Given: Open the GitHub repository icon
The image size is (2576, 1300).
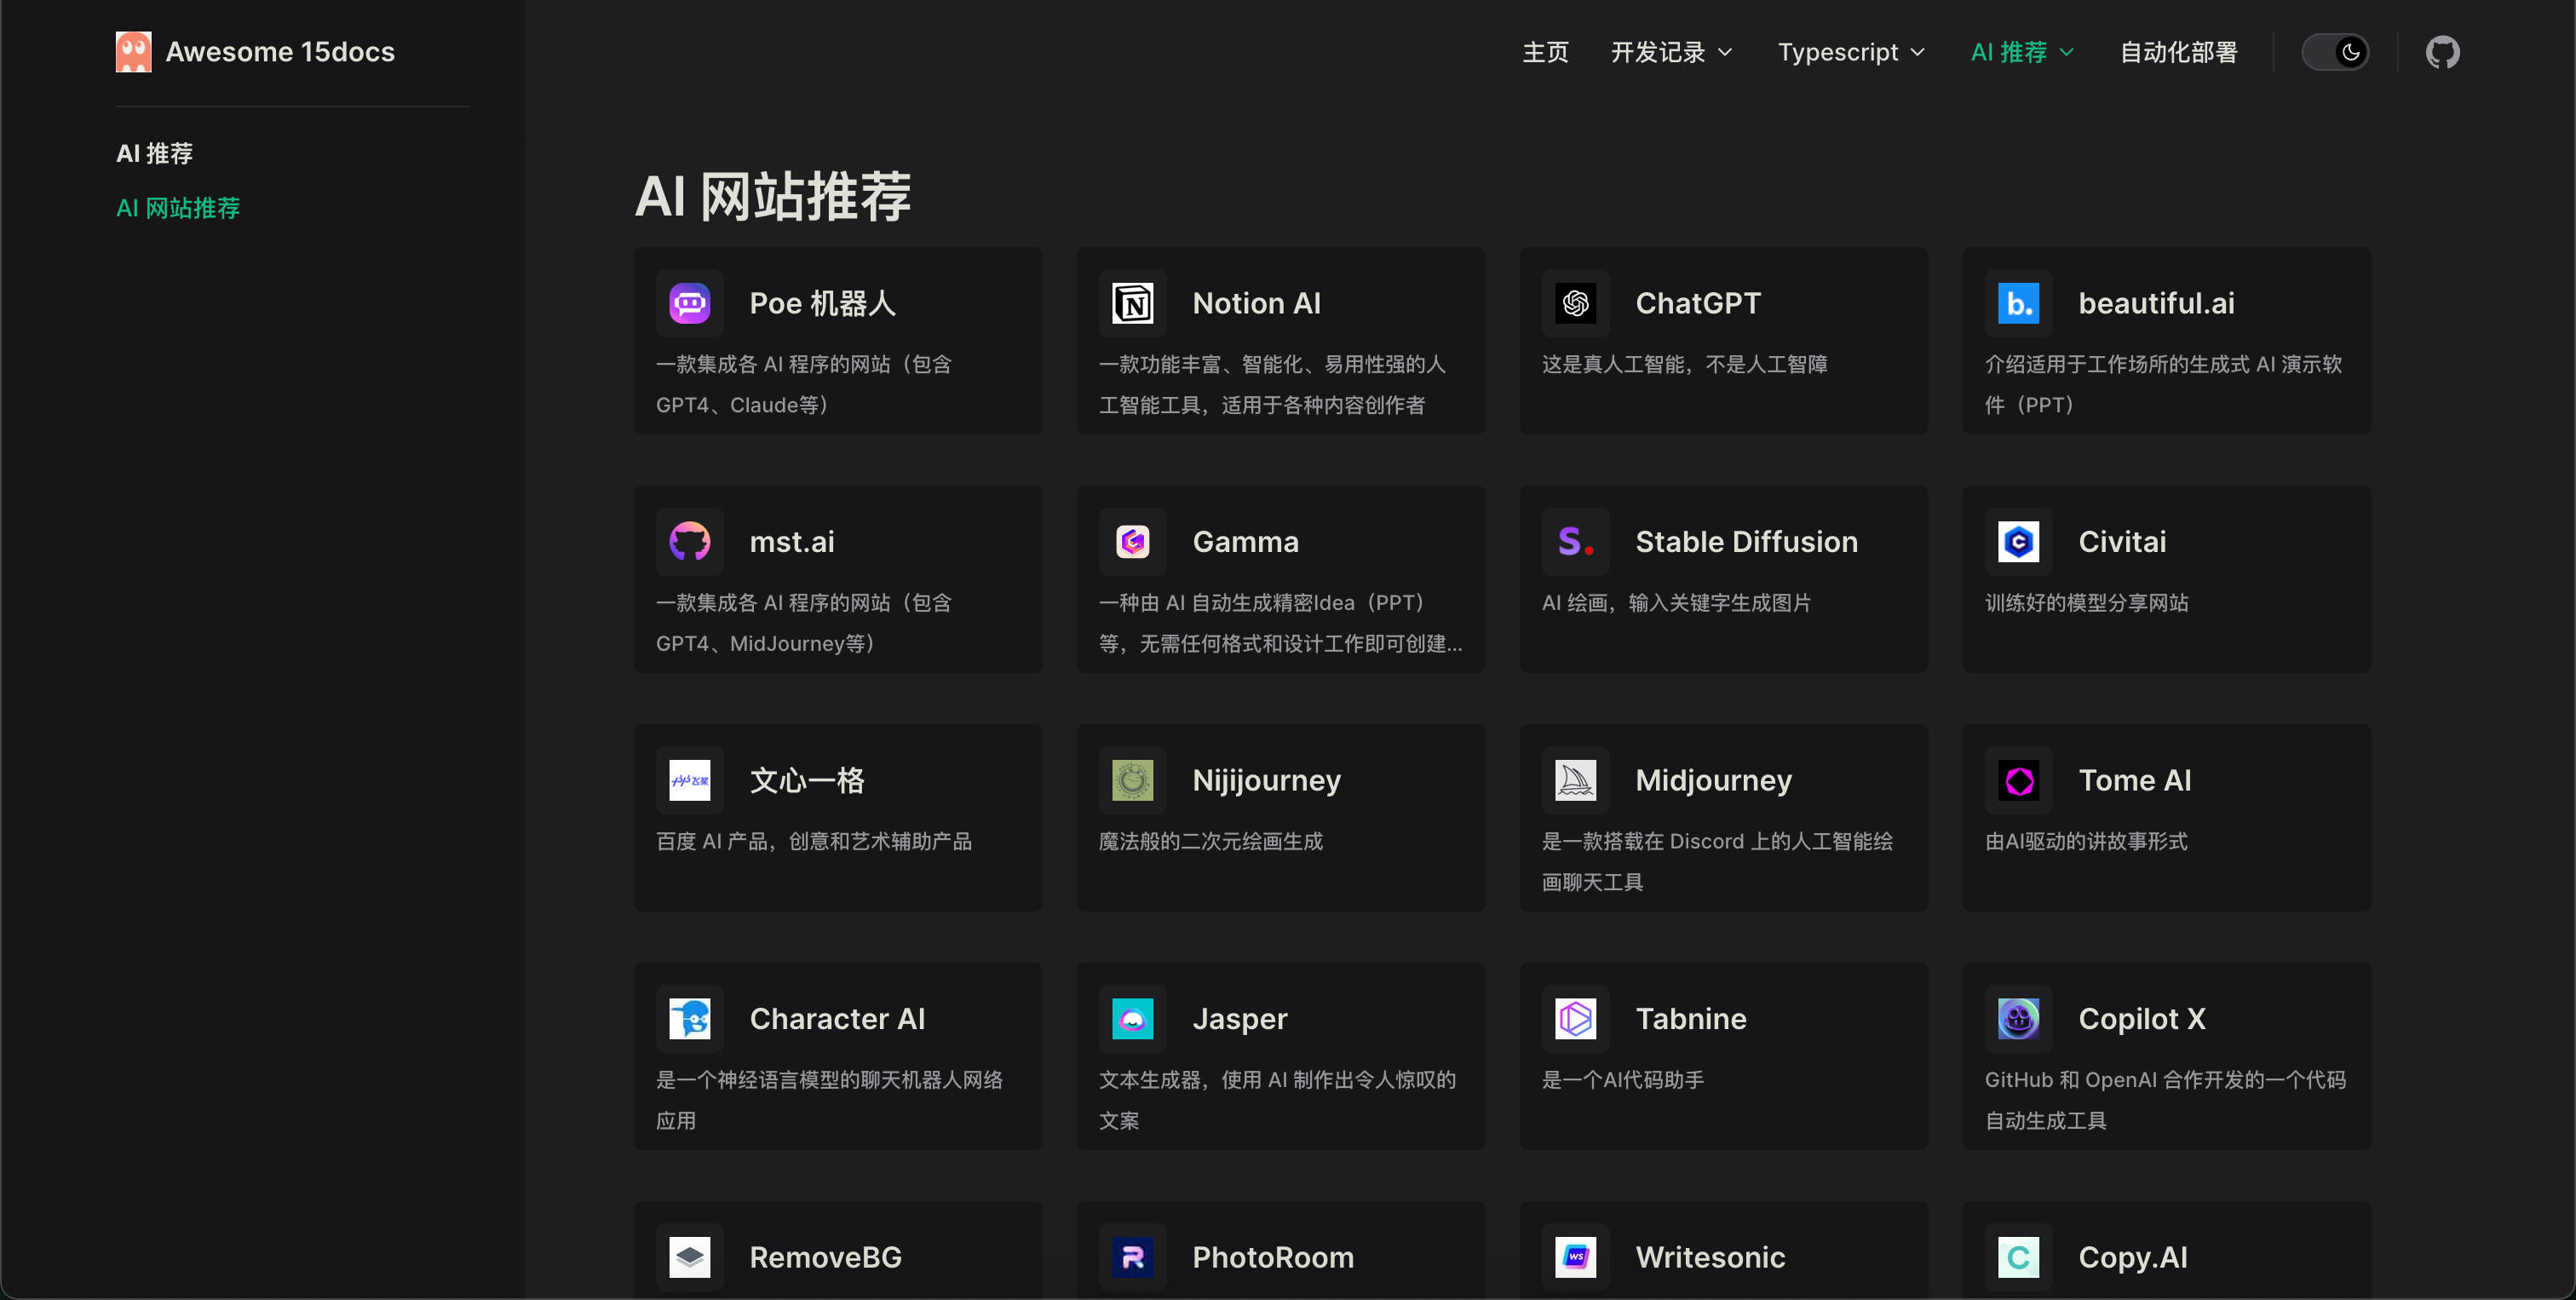Looking at the screenshot, I should [2442, 52].
